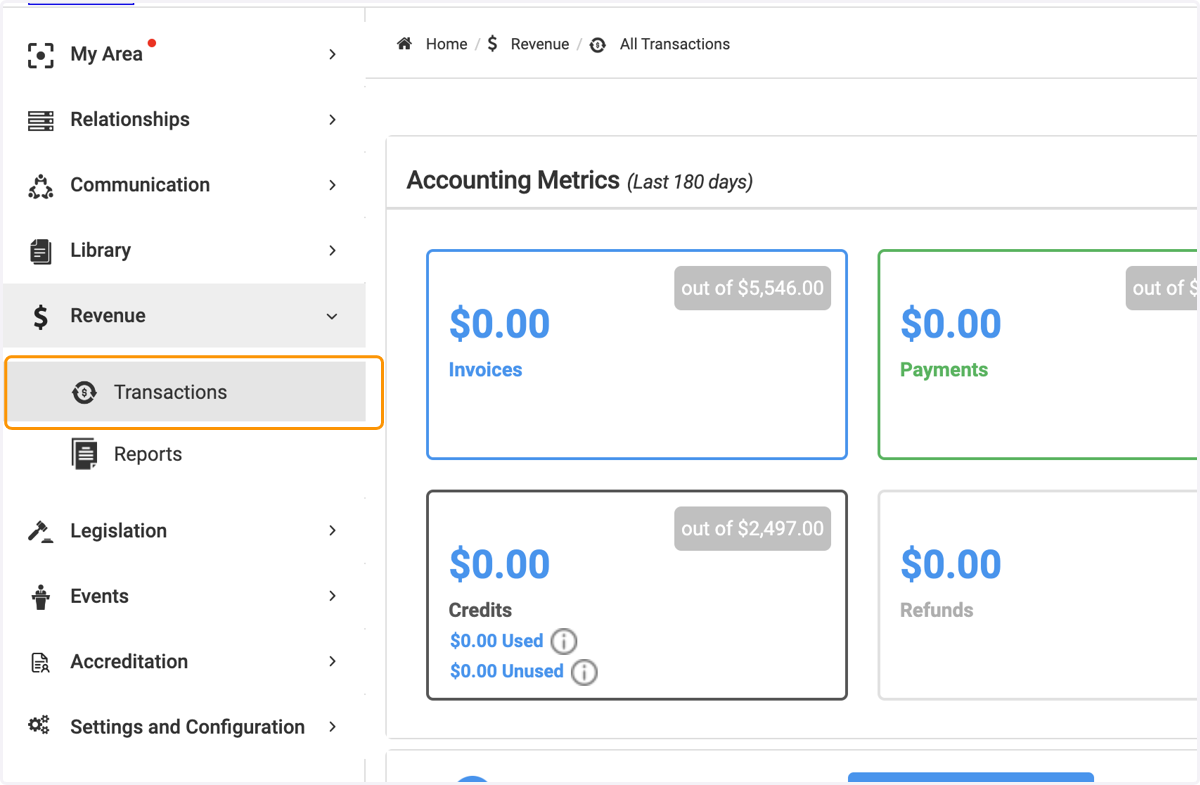Screen dimensions: 1200x785
Task: Click the $0.00 amount in Refunds card
Action: click(950, 565)
